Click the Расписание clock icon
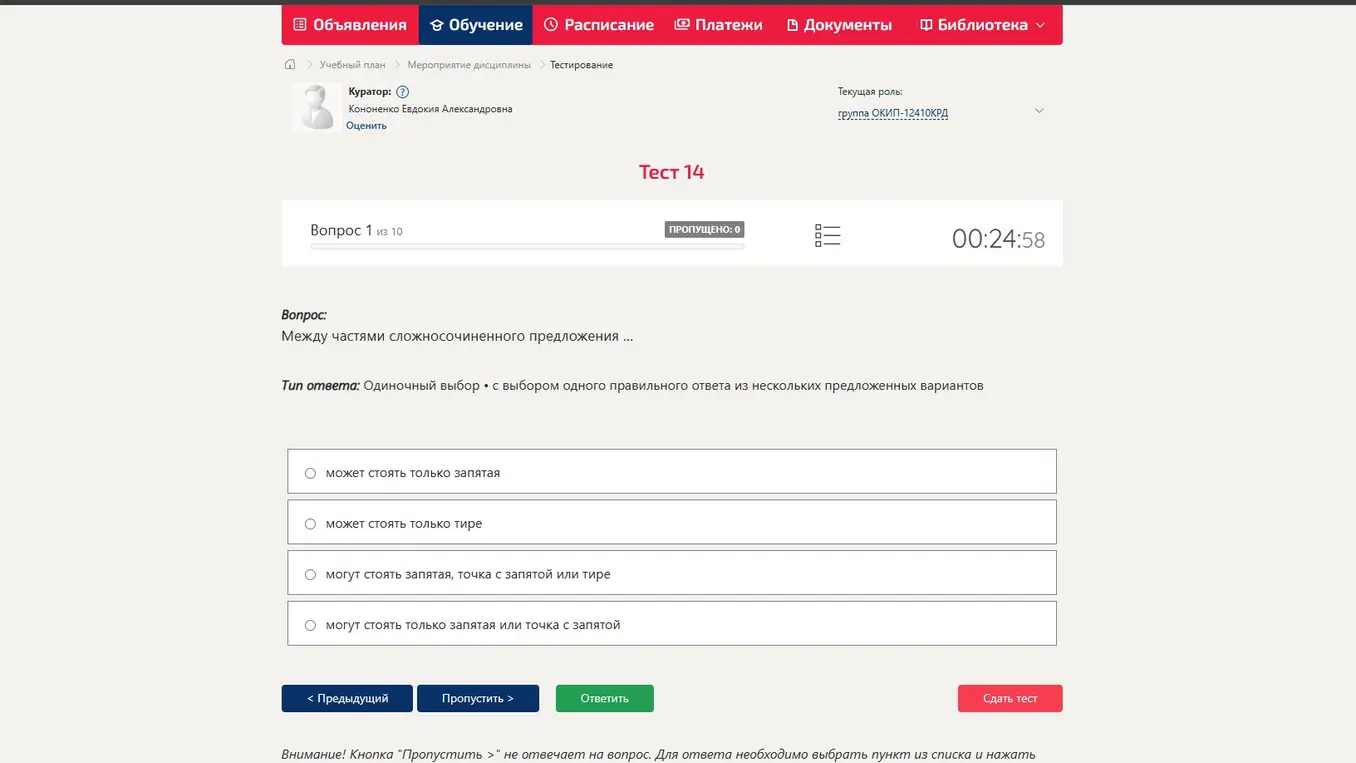 551,25
